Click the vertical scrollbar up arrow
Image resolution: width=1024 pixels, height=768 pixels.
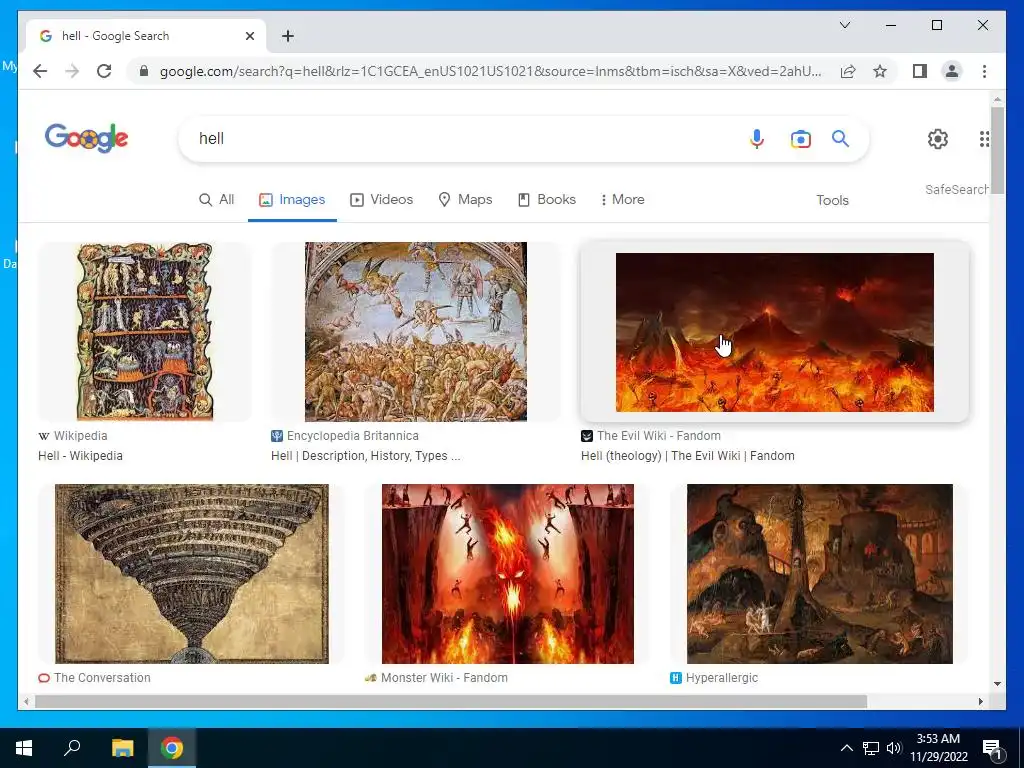pyautogui.click(x=997, y=100)
